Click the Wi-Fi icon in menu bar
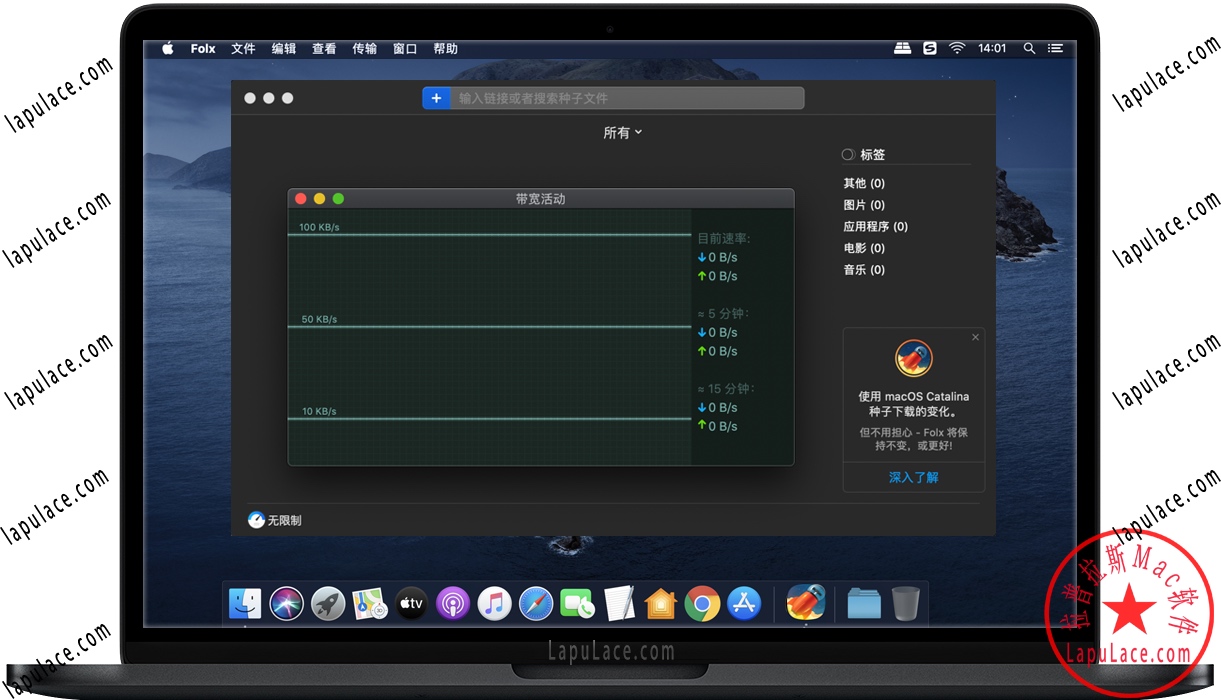The image size is (1221, 700). (x=957, y=47)
